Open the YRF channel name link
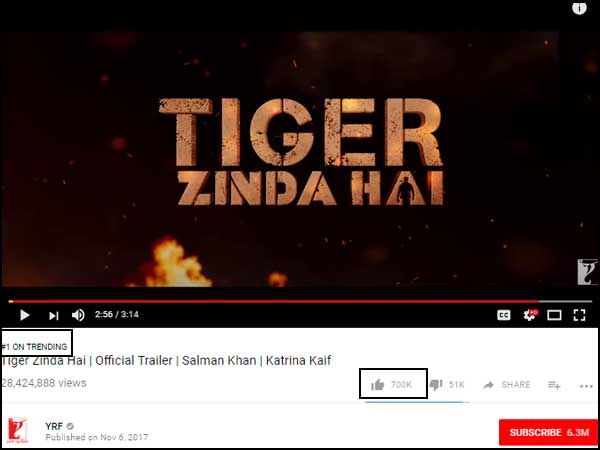600x450 pixels. [54, 426]
